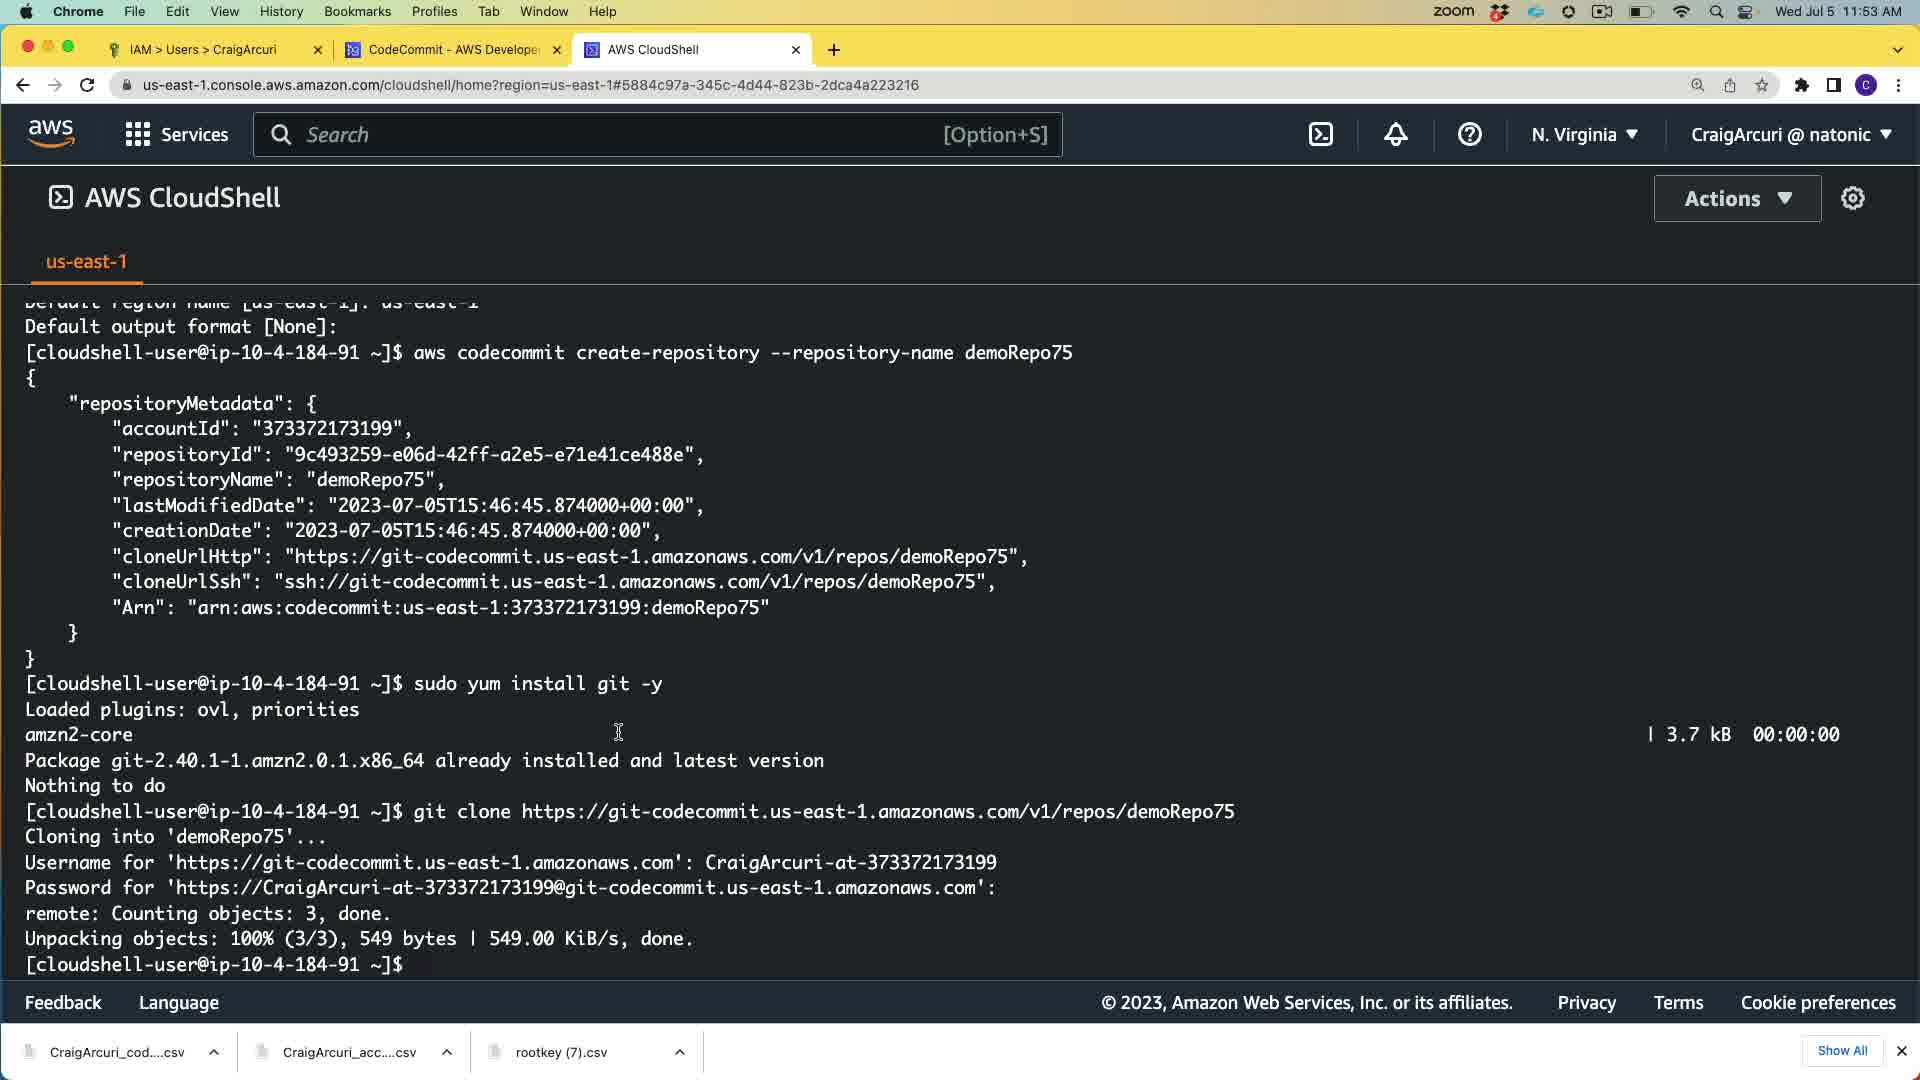Open CloudShell settings gear icon
1920x1080 pixels.
(x=1852, y=198)
